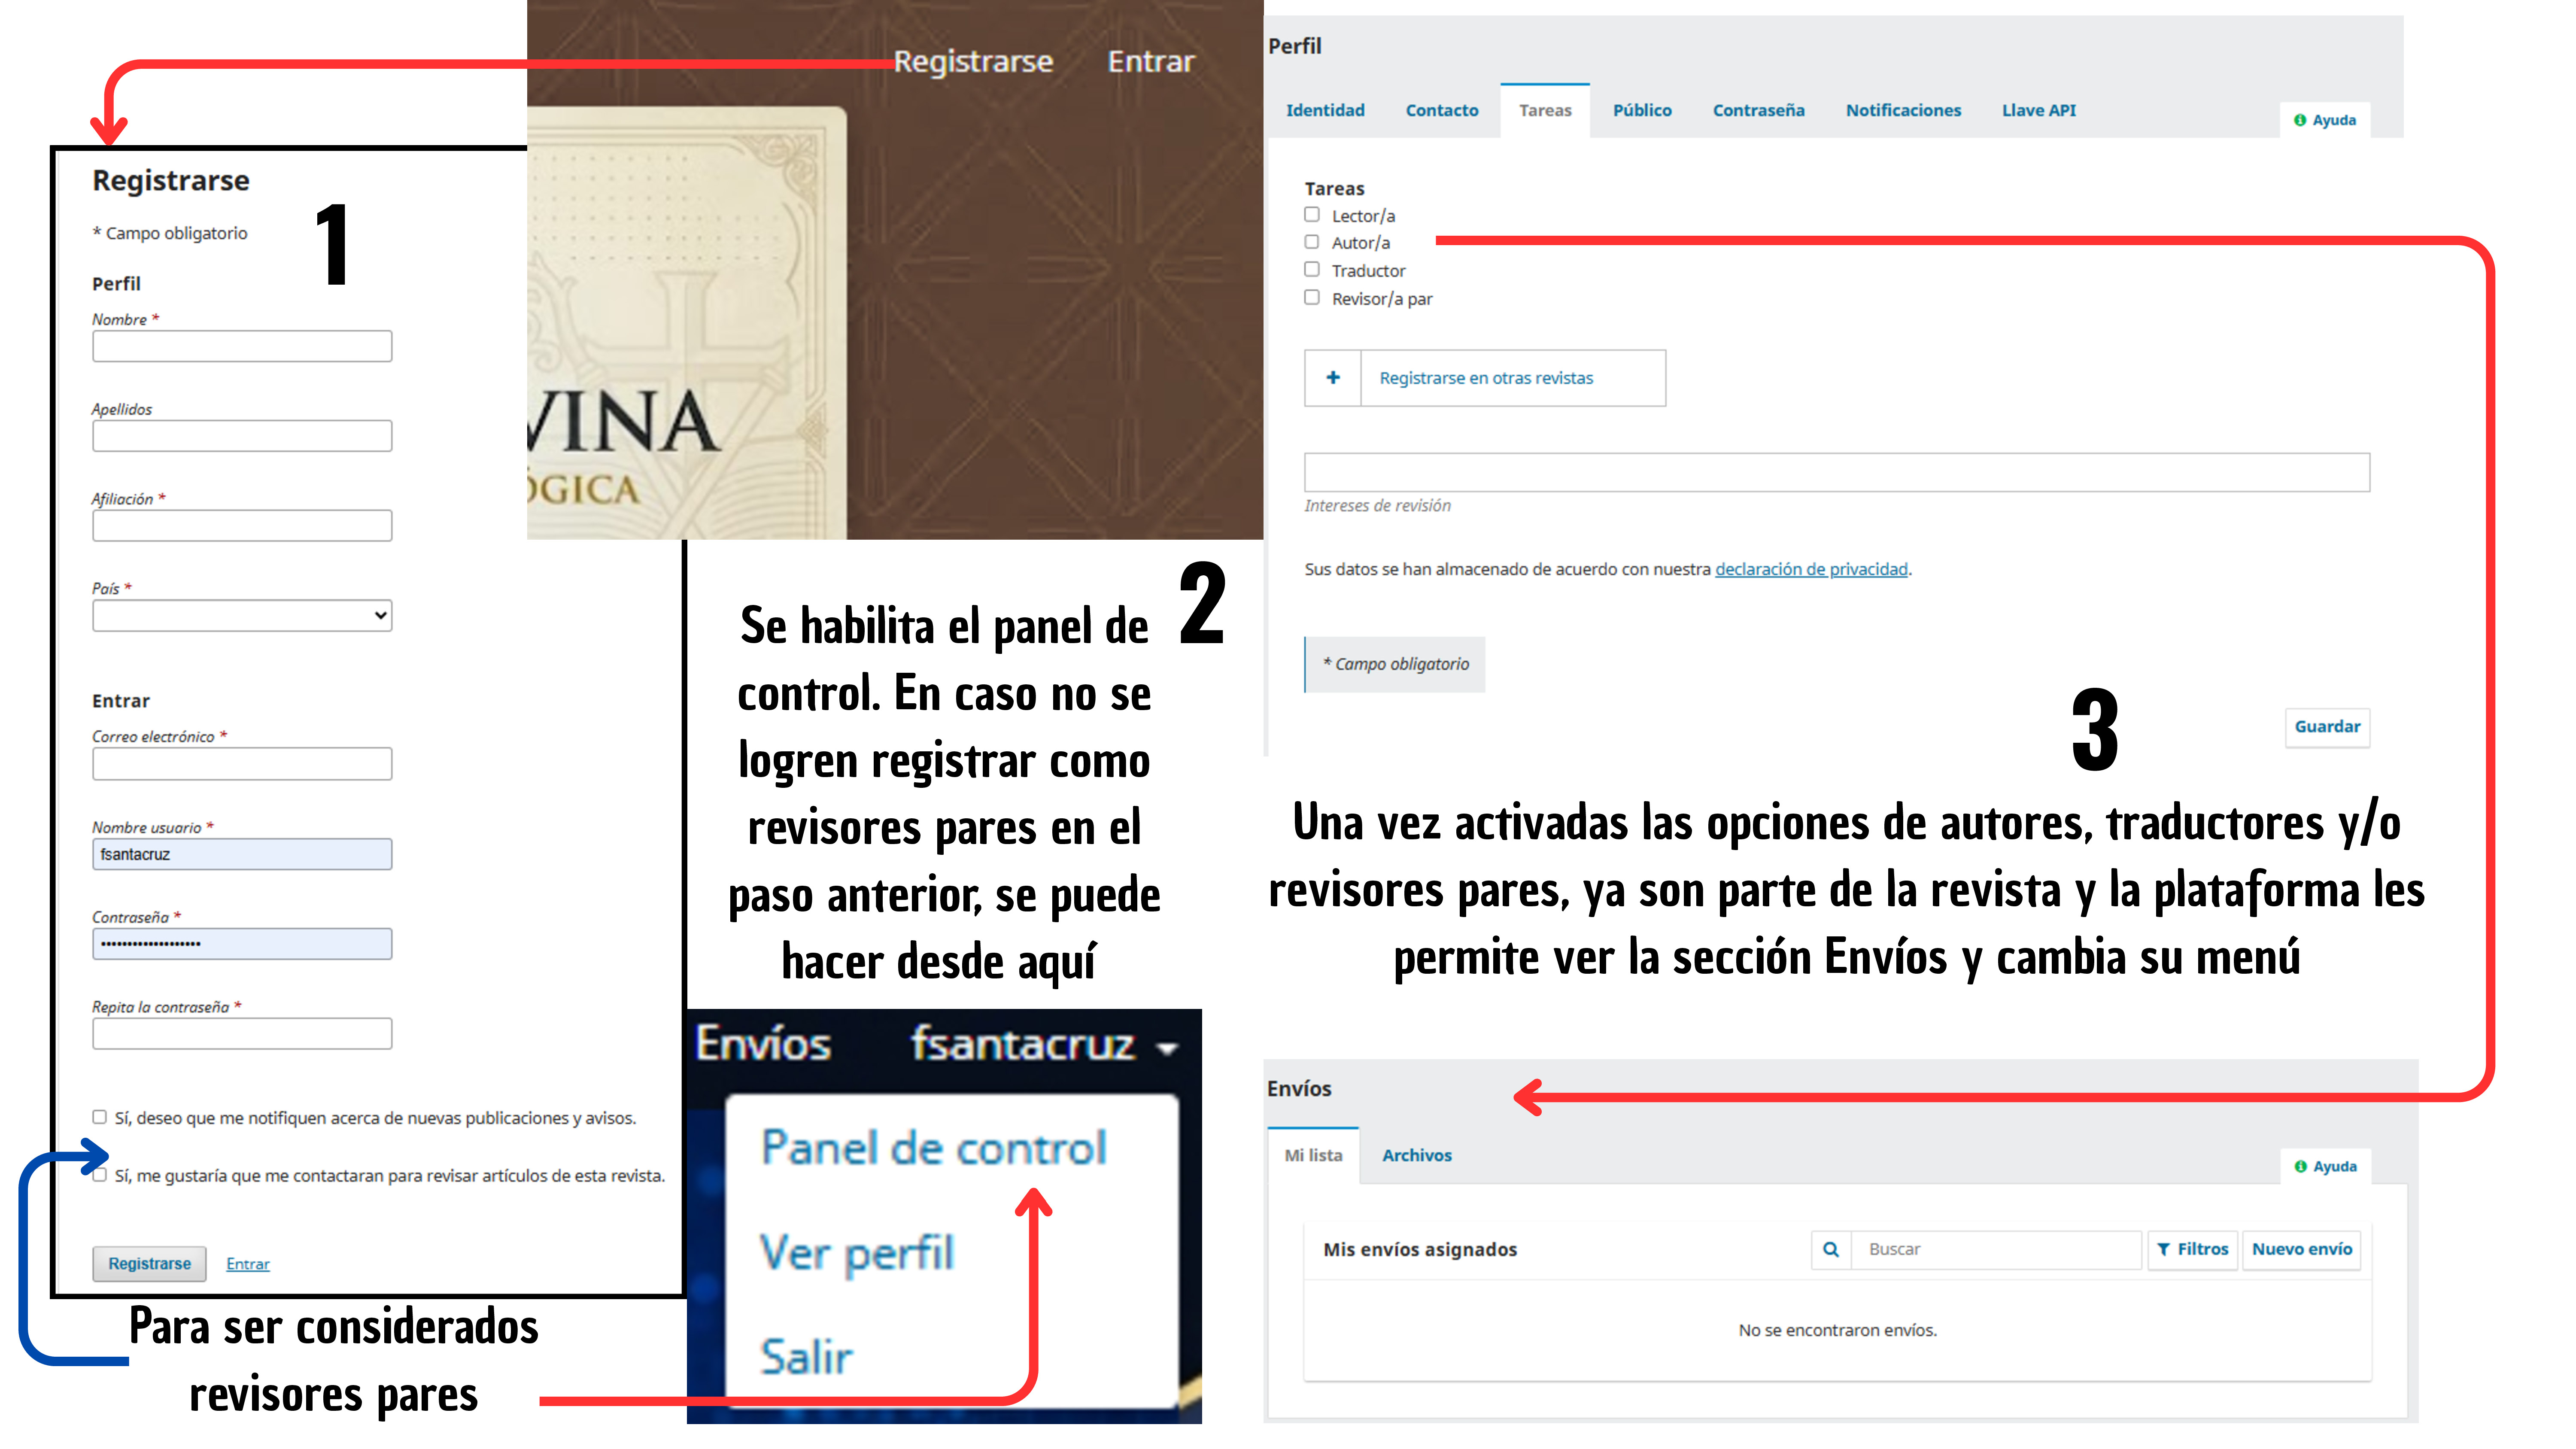Click the Intereses de revisión text field
This screenshot has width=2576, height=1449.
tap(1836, 472)
